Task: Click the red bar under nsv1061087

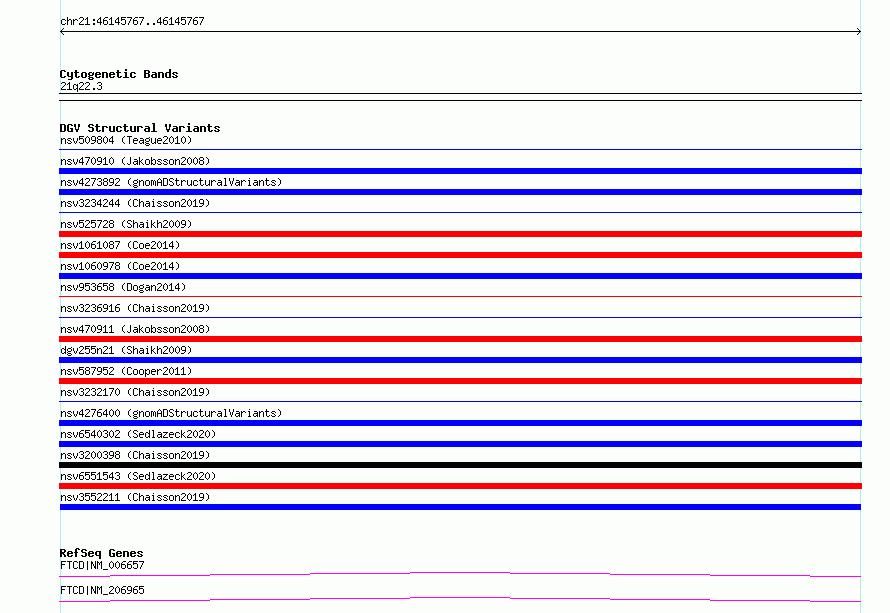Action: (x=460, y=255)
